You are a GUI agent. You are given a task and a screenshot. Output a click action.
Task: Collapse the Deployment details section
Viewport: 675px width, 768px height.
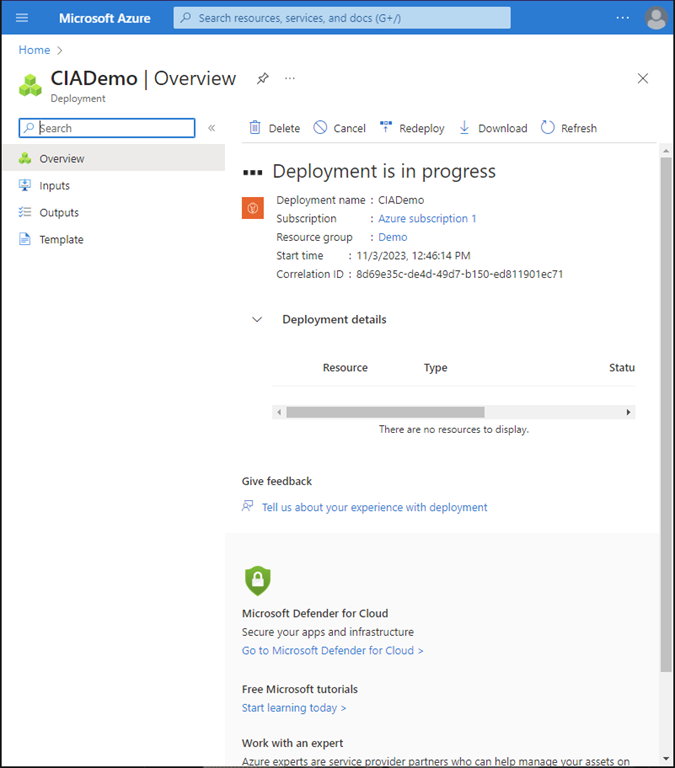257,320
